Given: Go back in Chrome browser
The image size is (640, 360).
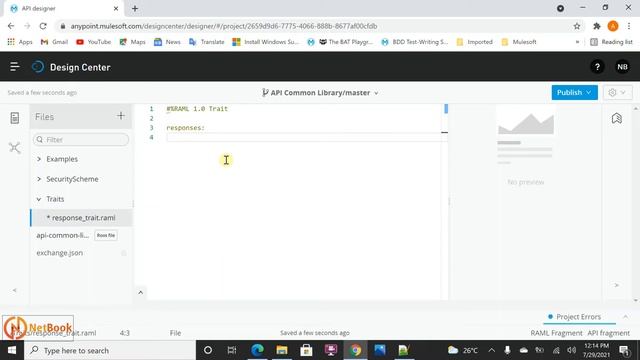Looking at the screenshot, I should point(11,26).
